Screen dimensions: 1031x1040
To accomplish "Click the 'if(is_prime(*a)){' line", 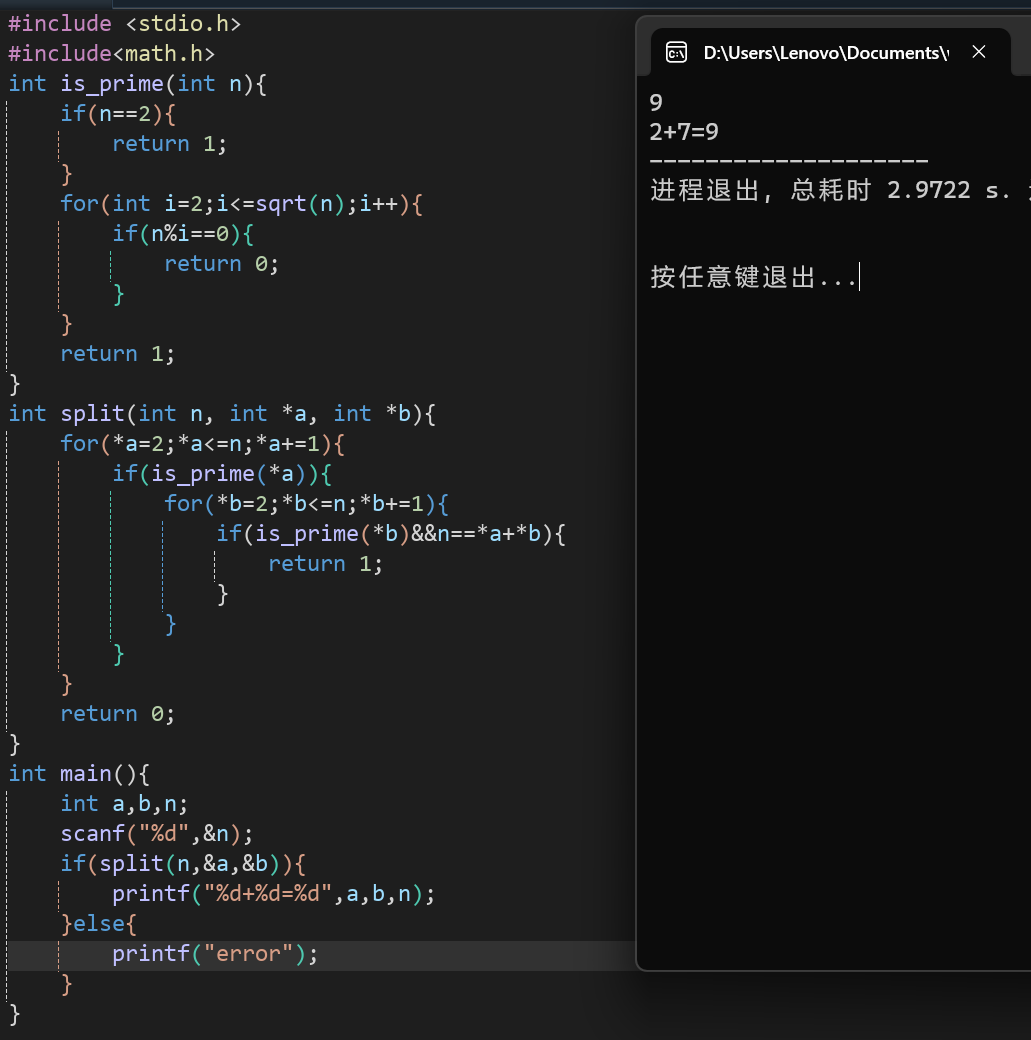I will pyautogui.click(x=222, y=474).
